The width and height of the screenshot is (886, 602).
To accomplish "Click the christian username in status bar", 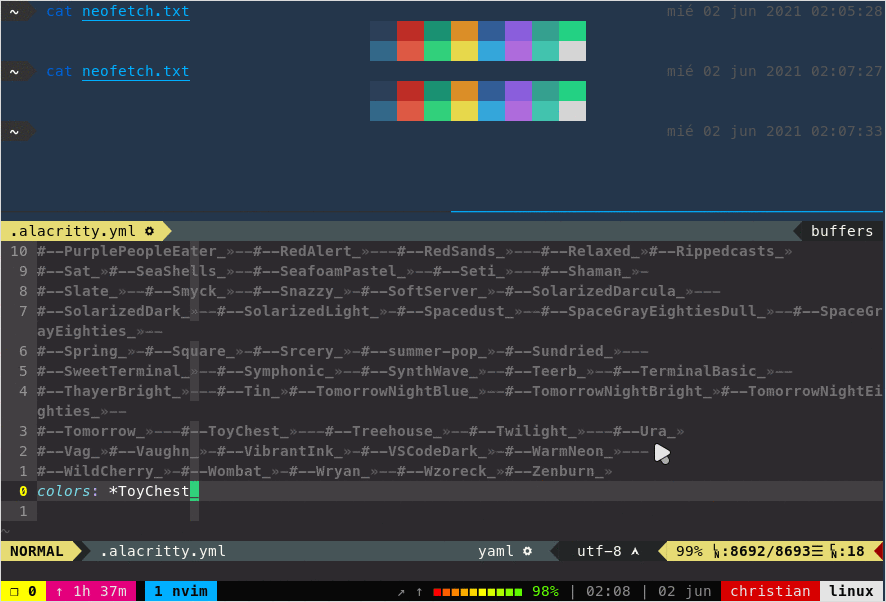I will [769, 591].
